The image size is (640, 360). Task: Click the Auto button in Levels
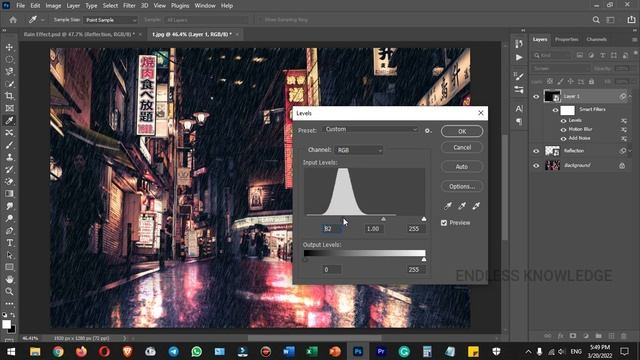click(462, 167)
